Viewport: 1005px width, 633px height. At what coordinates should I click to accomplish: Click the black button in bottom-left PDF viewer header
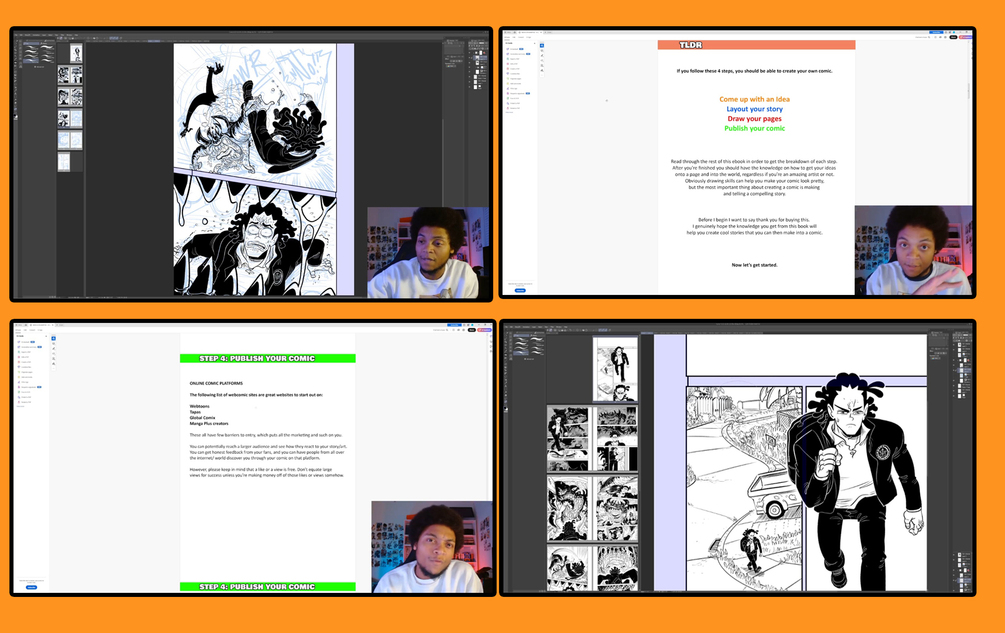point(472,330)
